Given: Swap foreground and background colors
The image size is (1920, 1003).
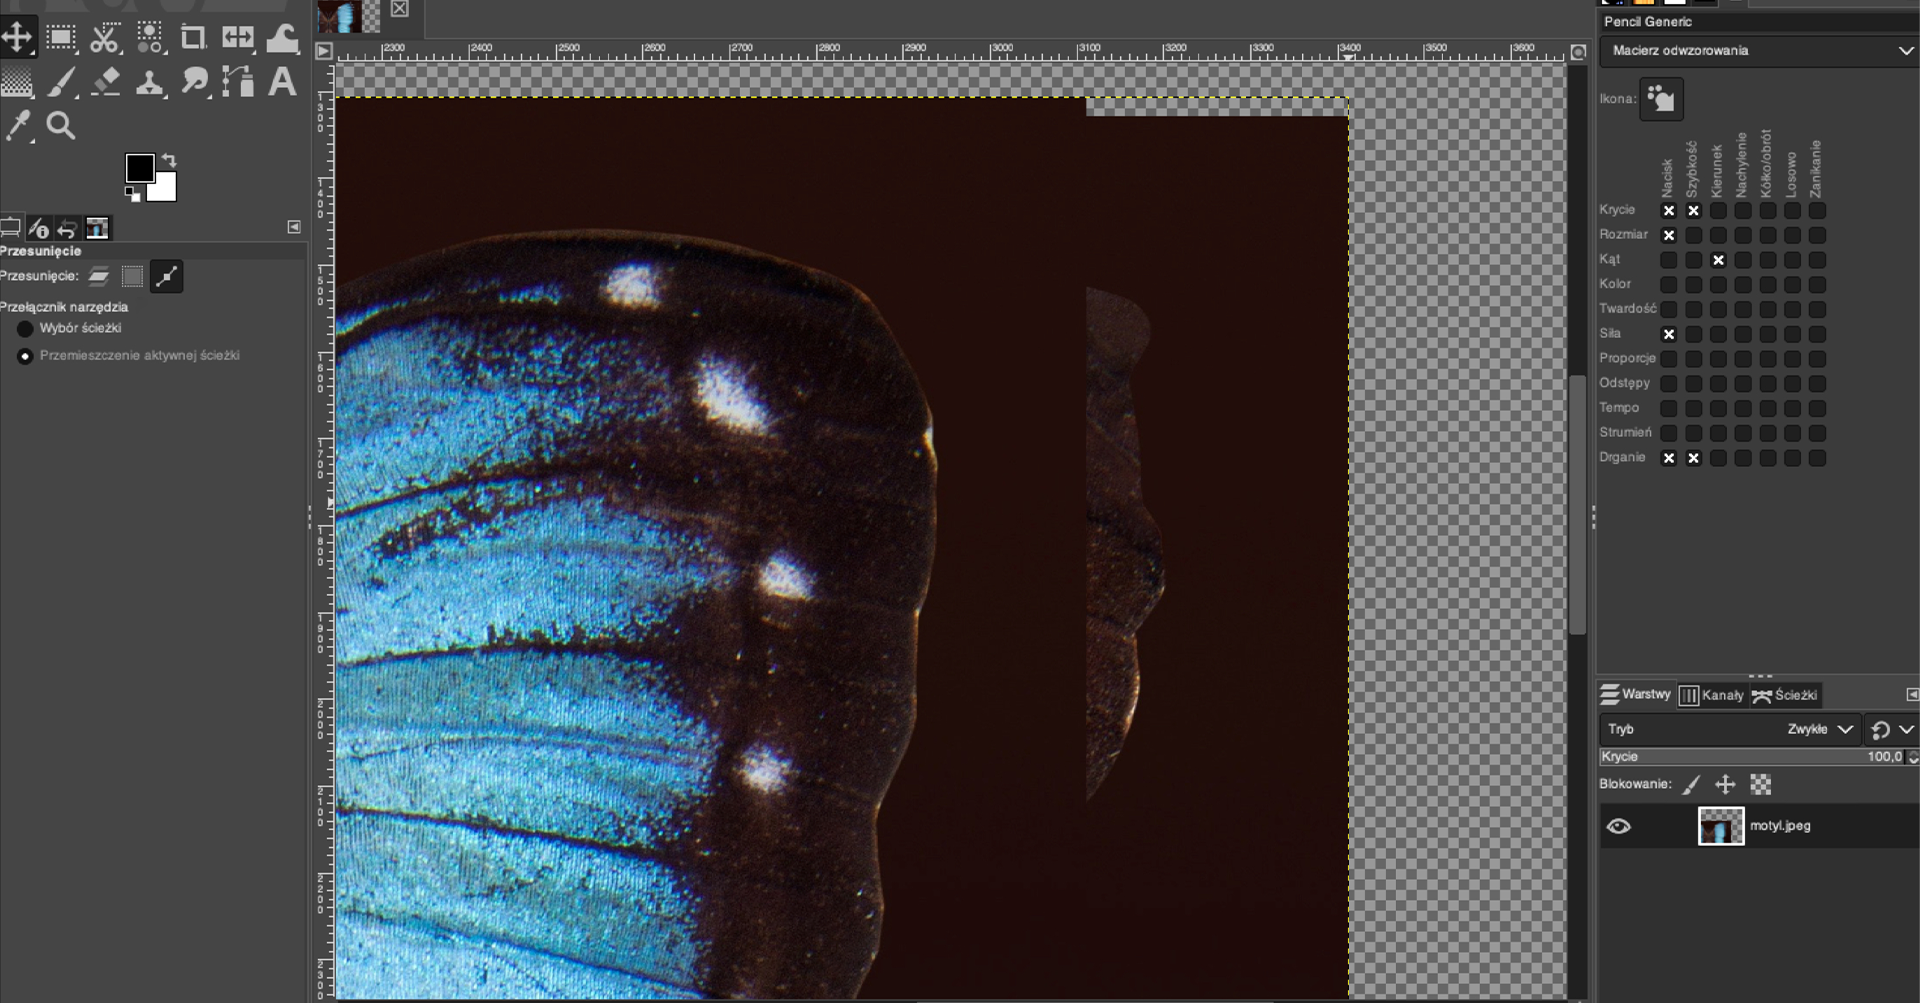Looking at the screenshot, I should (169, 160).
